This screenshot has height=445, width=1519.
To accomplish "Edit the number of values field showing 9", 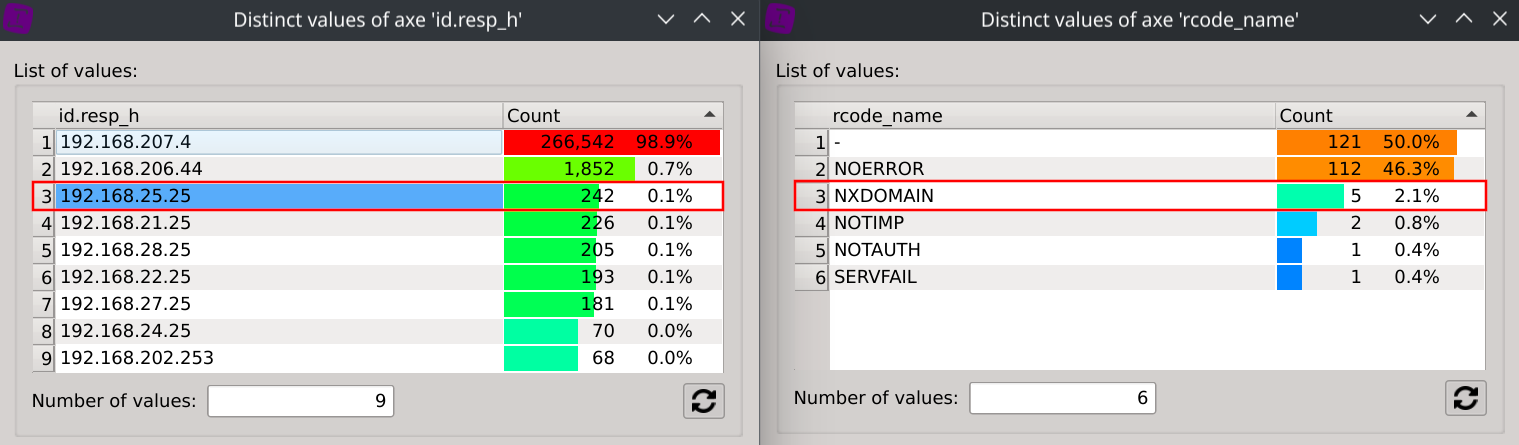I will click(300, 401).
